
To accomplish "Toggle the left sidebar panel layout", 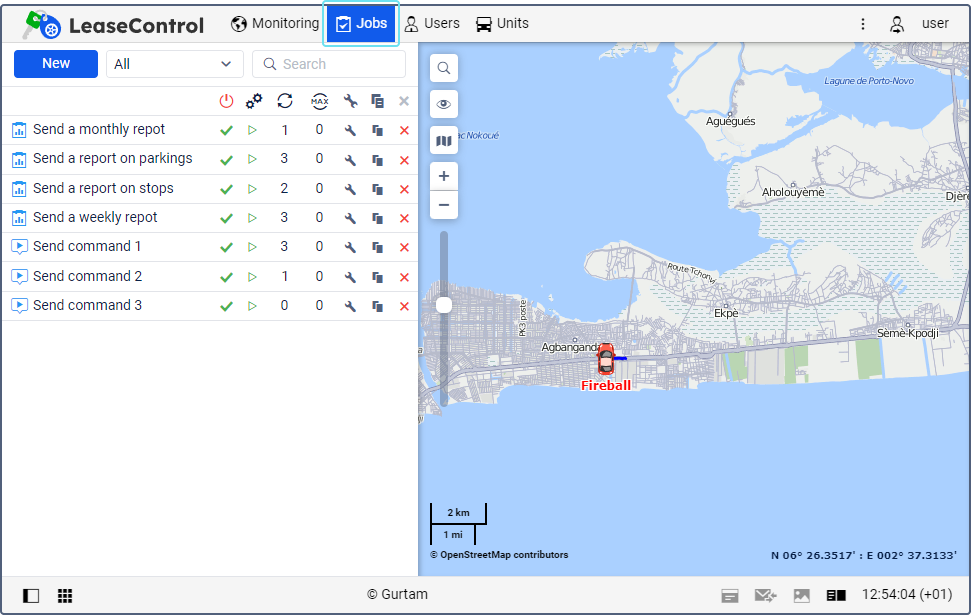I will pos(31,596).
